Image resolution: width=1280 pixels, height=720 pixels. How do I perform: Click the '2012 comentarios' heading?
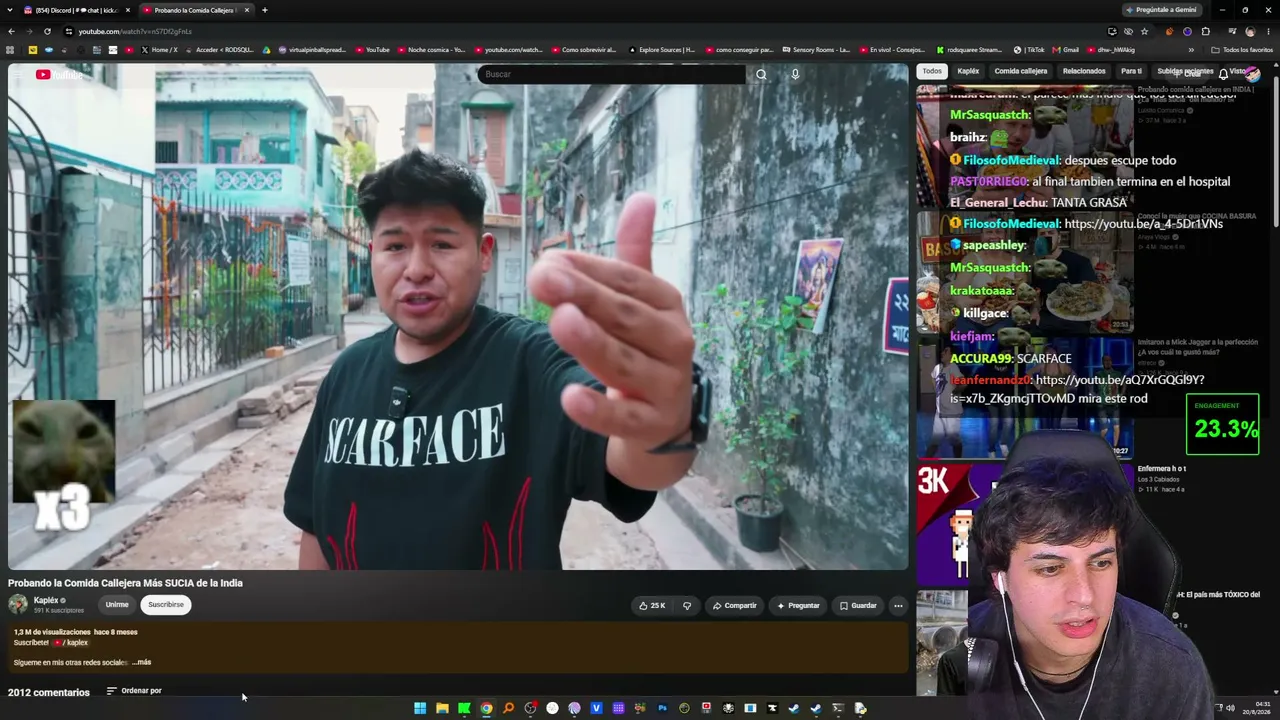(49, 692)
